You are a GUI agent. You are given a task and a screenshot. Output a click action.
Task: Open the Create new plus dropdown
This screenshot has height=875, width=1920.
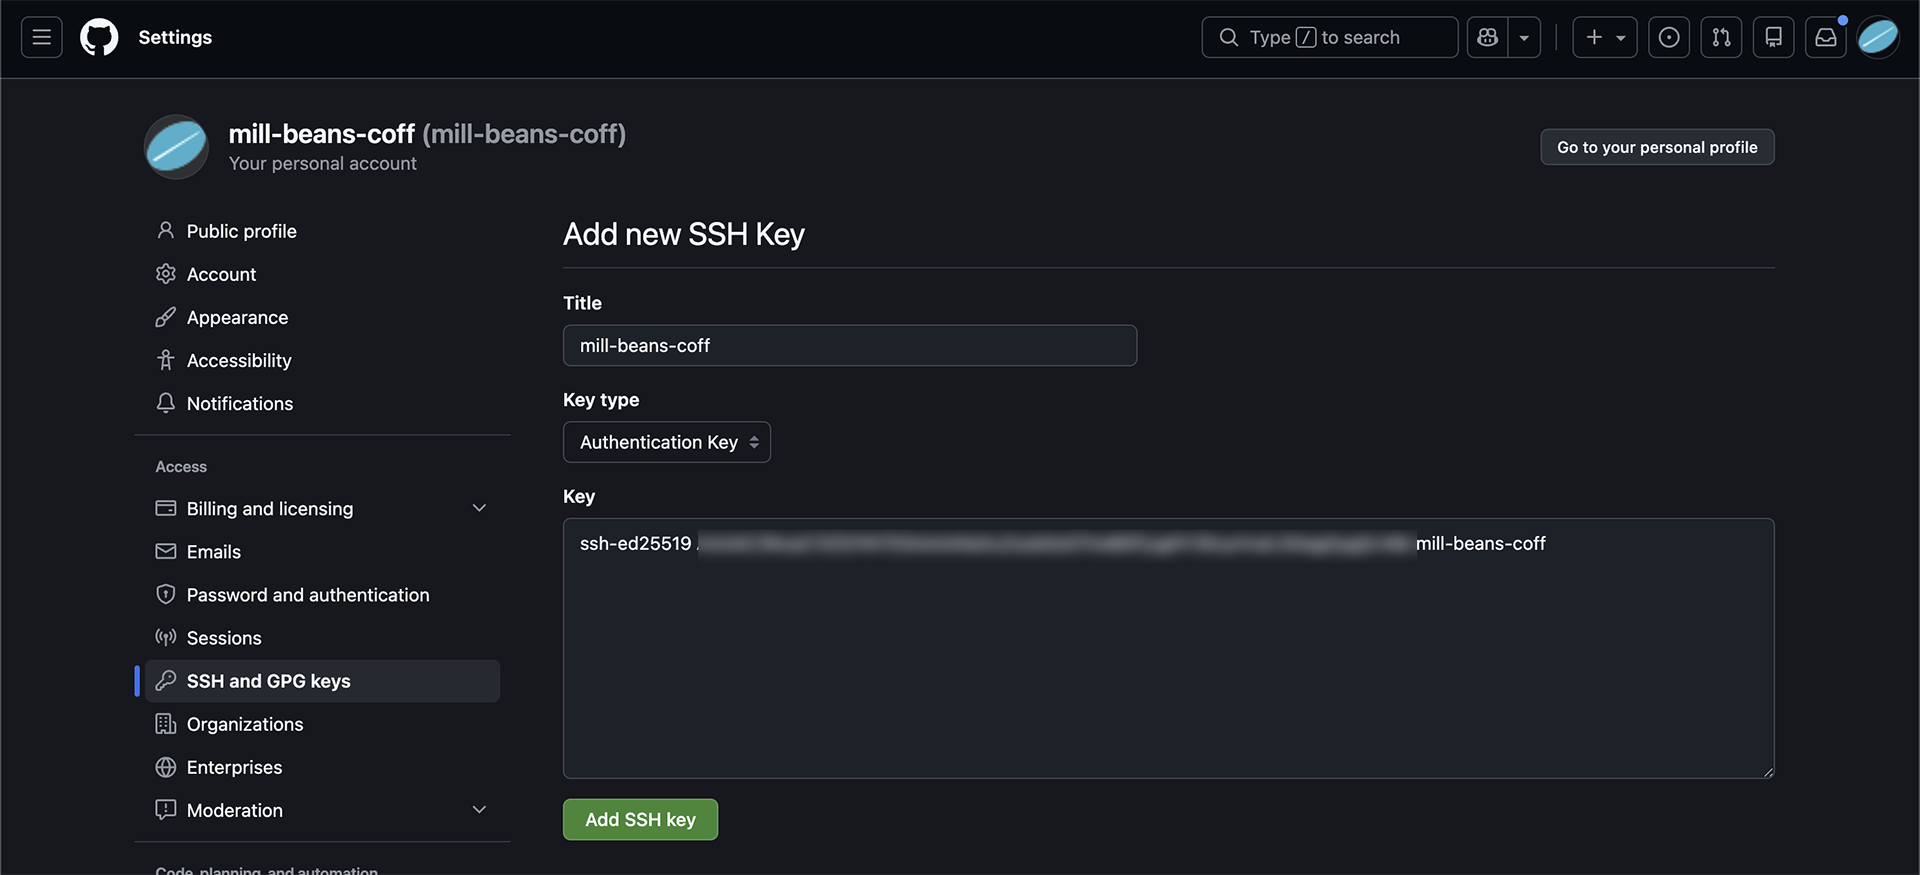coord(1604,37)
